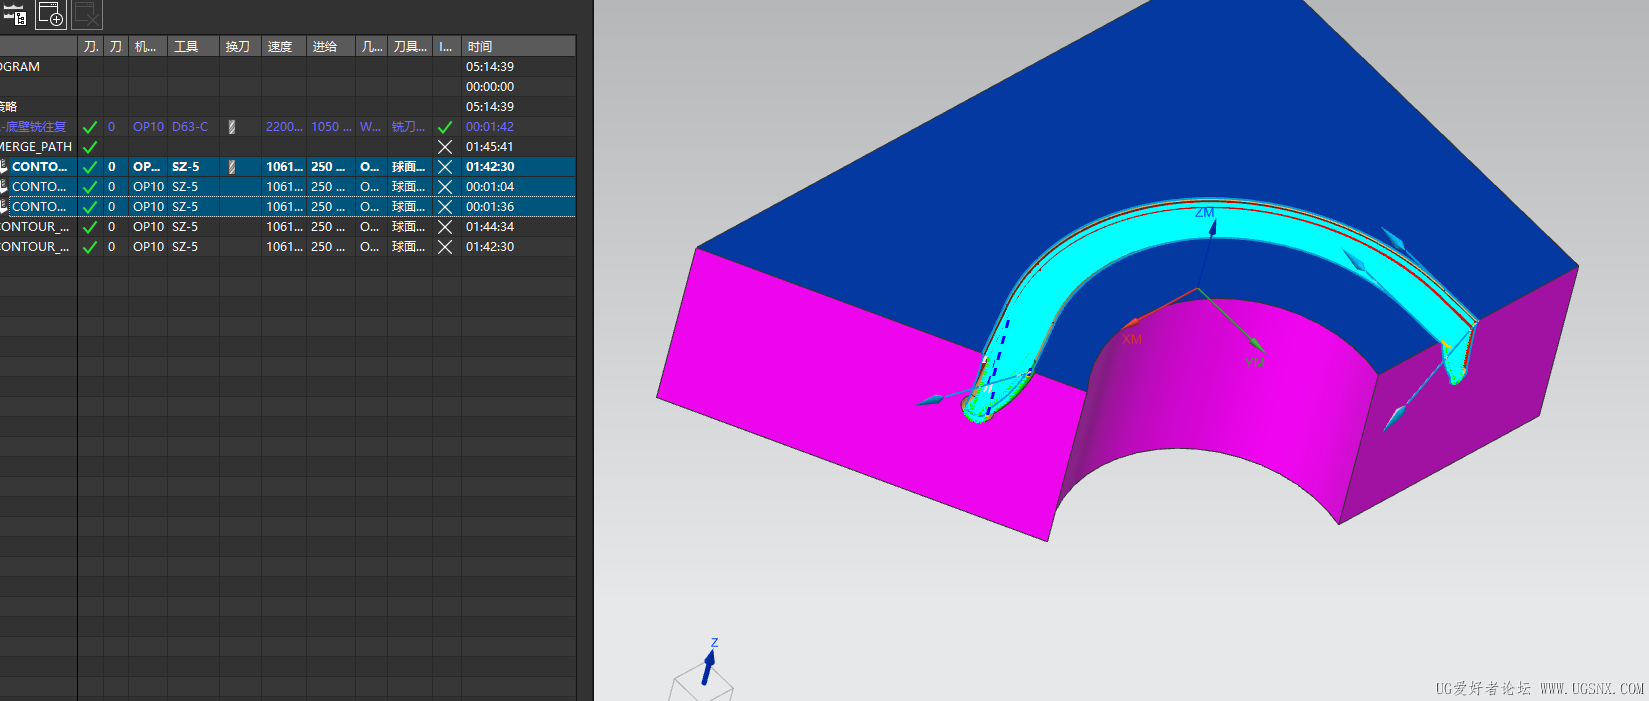Click the 铣刀... cell
This screenshot has width=1649, height=701.
tap(408, 127)
